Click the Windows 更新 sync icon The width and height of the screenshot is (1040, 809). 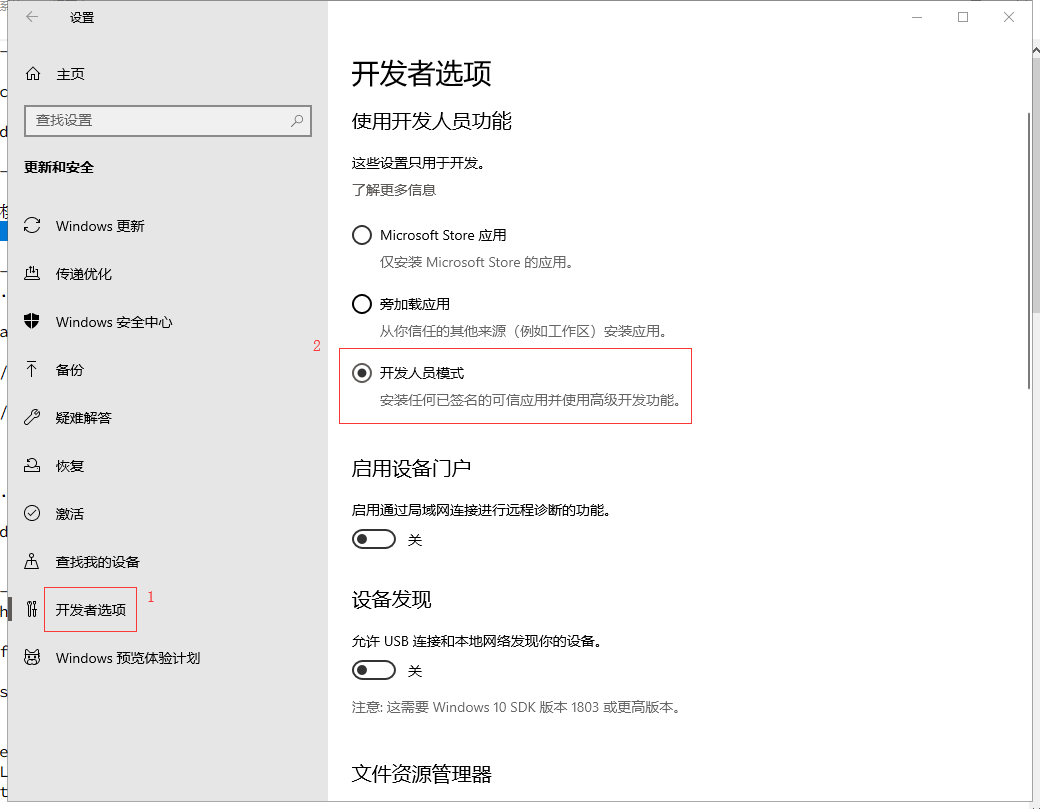[32, 225]
